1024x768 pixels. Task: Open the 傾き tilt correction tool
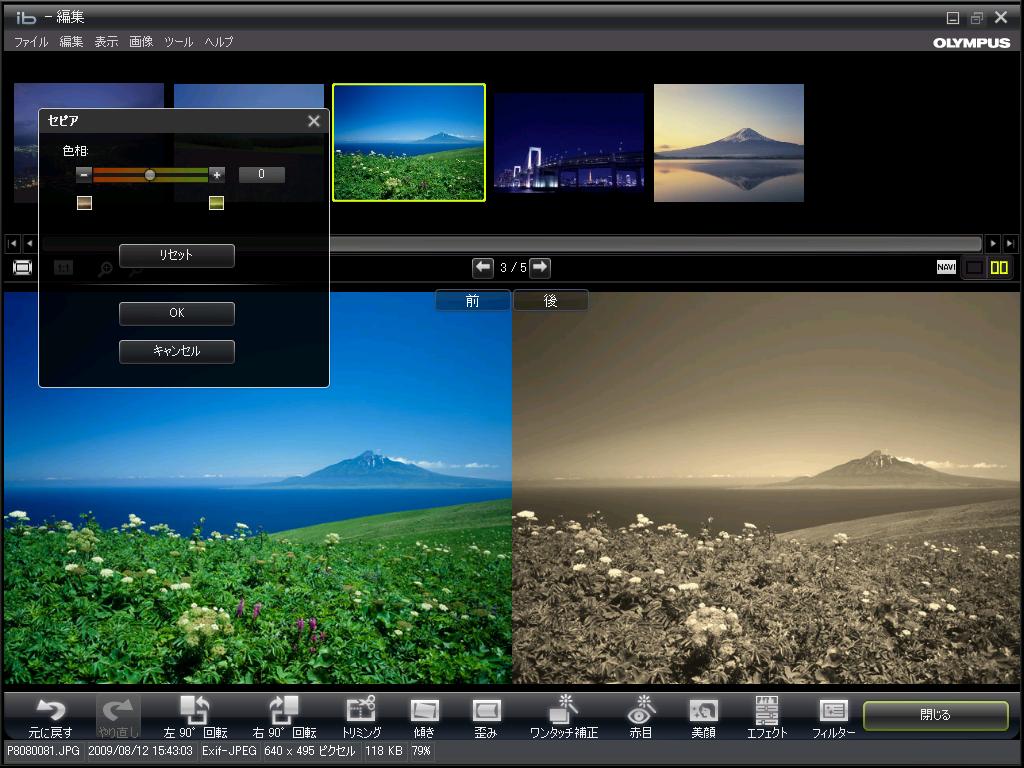pyautogui.click(x=424, y=716)
